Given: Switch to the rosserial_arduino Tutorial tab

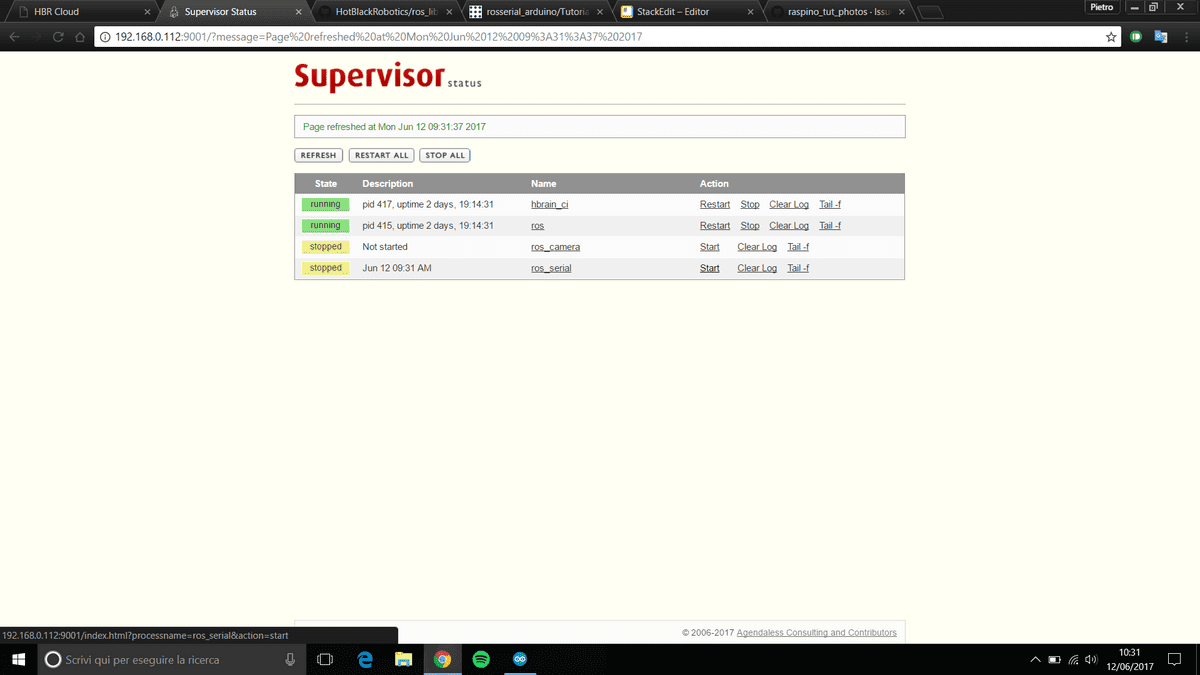Looking at the screenshot, I should pos(530,13).
